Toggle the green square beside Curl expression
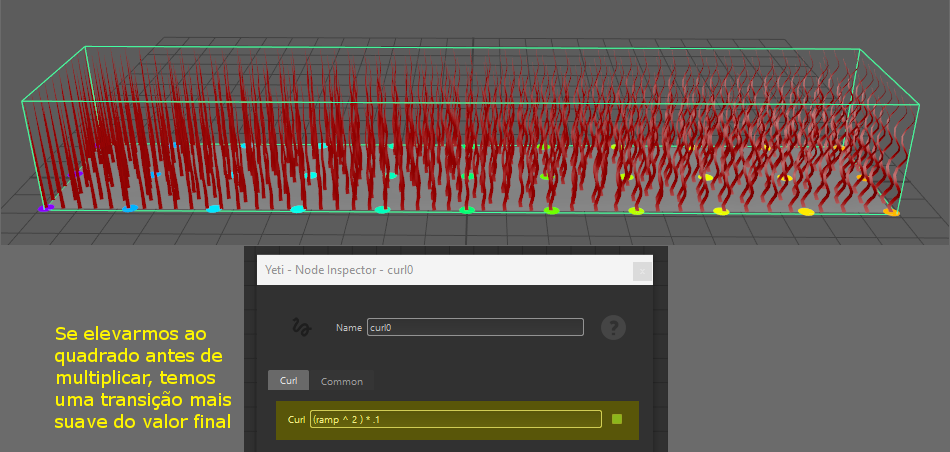 point(617,419)
